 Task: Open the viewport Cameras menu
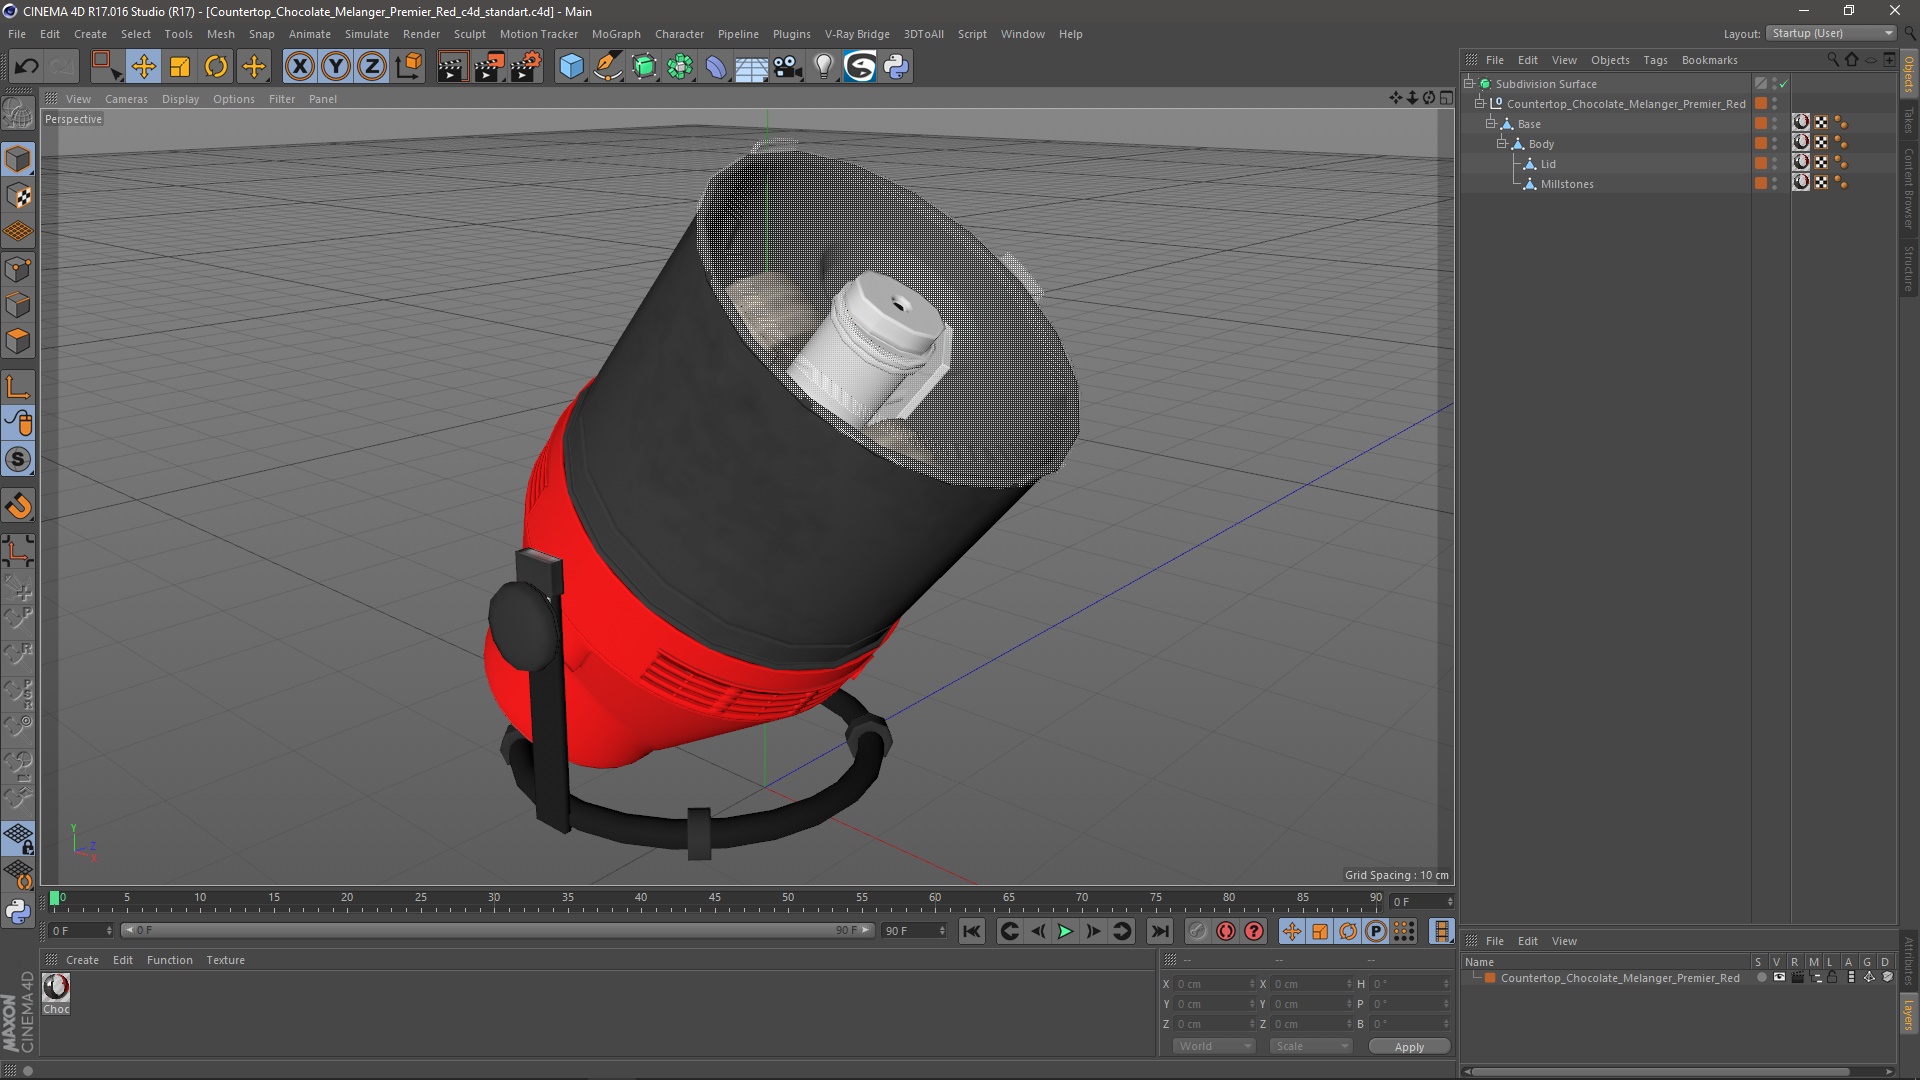pos(126,99)
